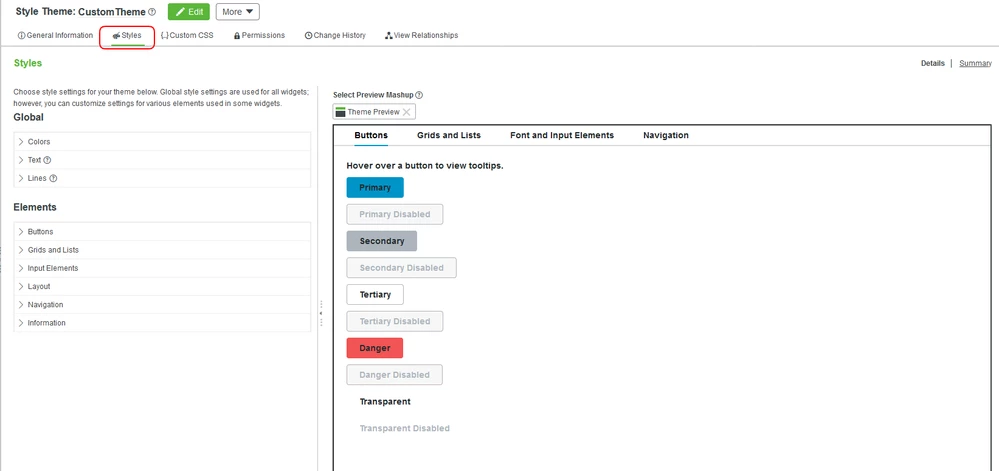Click the Transparent Disabled button
This screenshot has width=999, height=471.
(405, 428)
